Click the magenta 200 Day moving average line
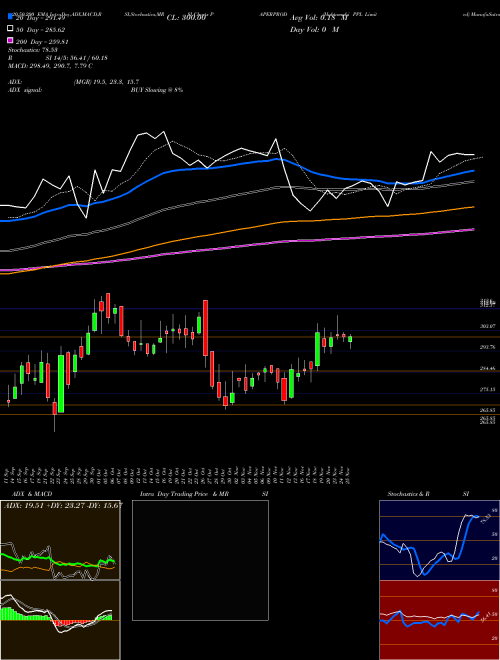The height and width of the screenshot is (660, 500). pos(236,248)
